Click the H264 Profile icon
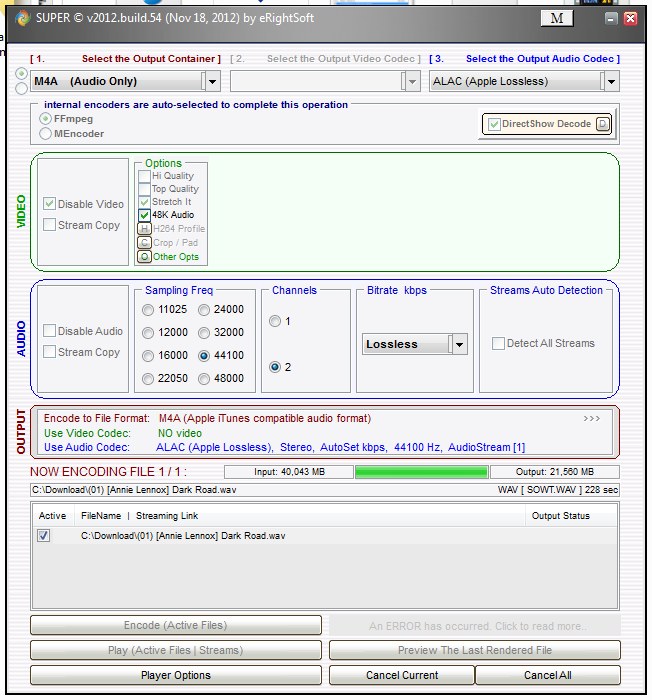This screenshot has height=700, width=652. pyautogui.click(x=144, y=229)
